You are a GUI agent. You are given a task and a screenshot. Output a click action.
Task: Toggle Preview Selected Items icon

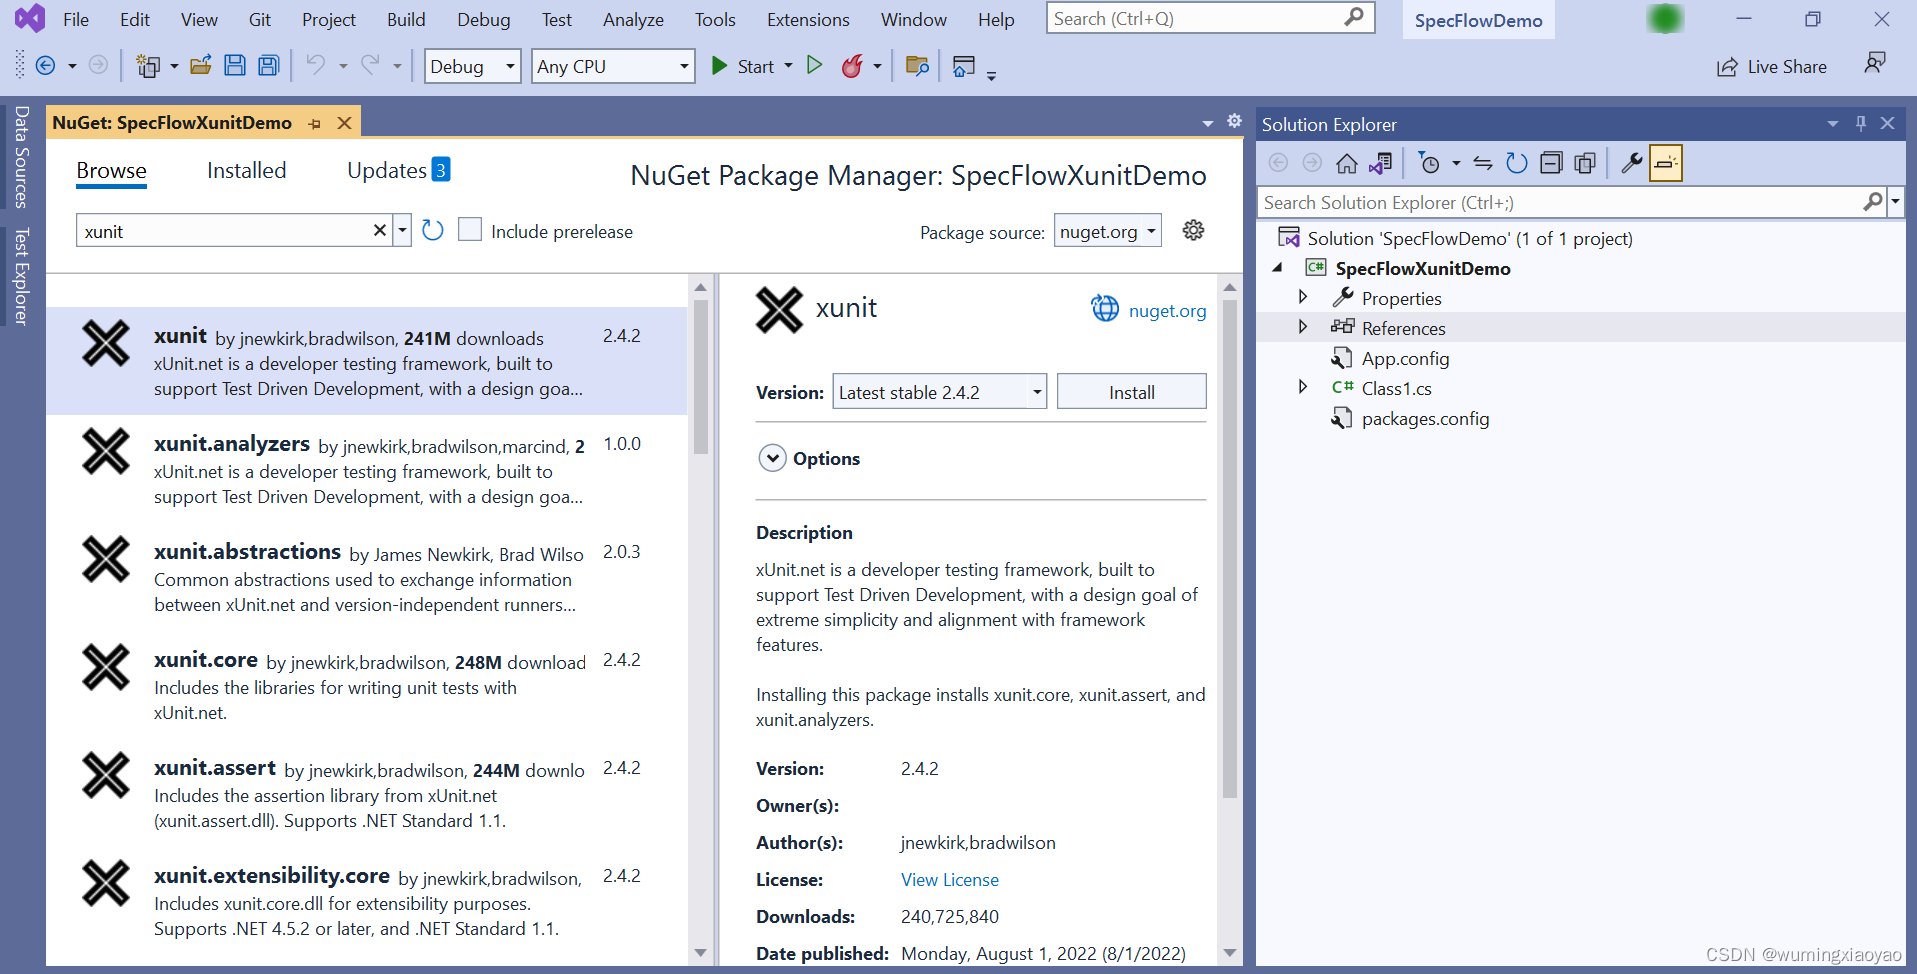pyautogui.click(x=1666, y=163)
